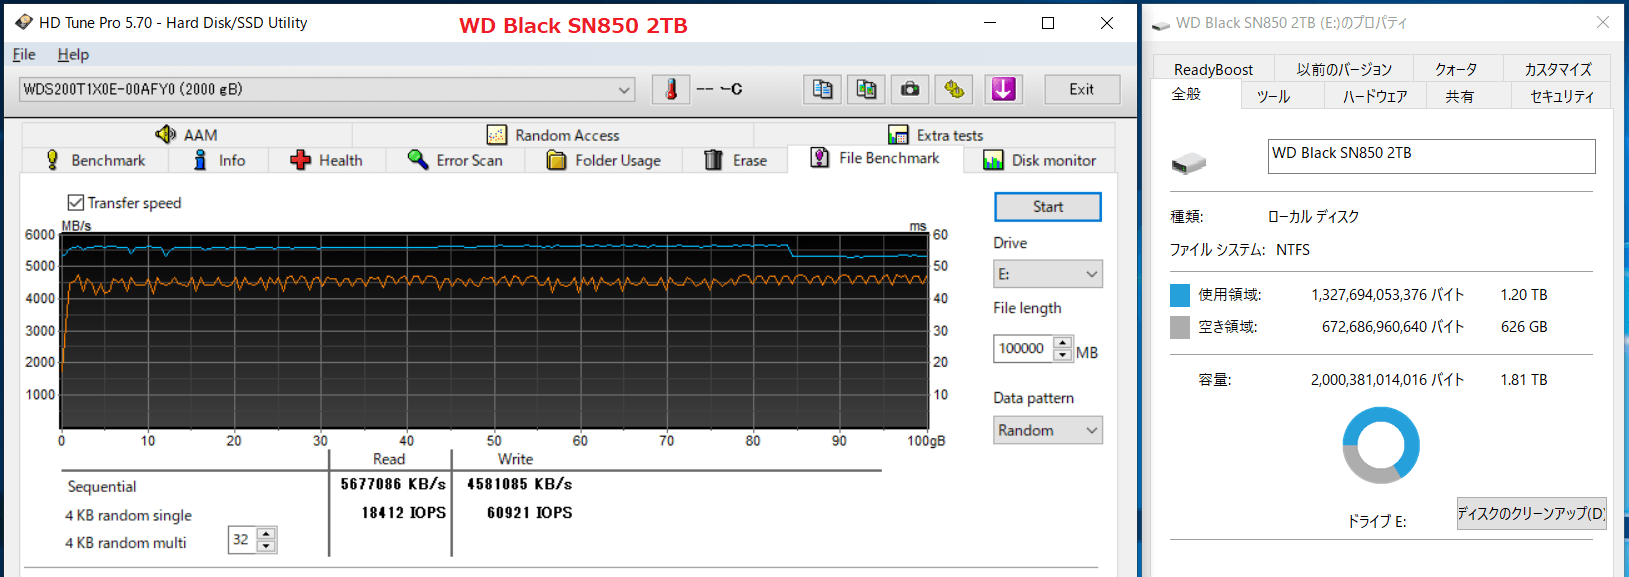Click the volume name field WD Black SN850 2TB

pyautogui.click(x=1431, y=156)
